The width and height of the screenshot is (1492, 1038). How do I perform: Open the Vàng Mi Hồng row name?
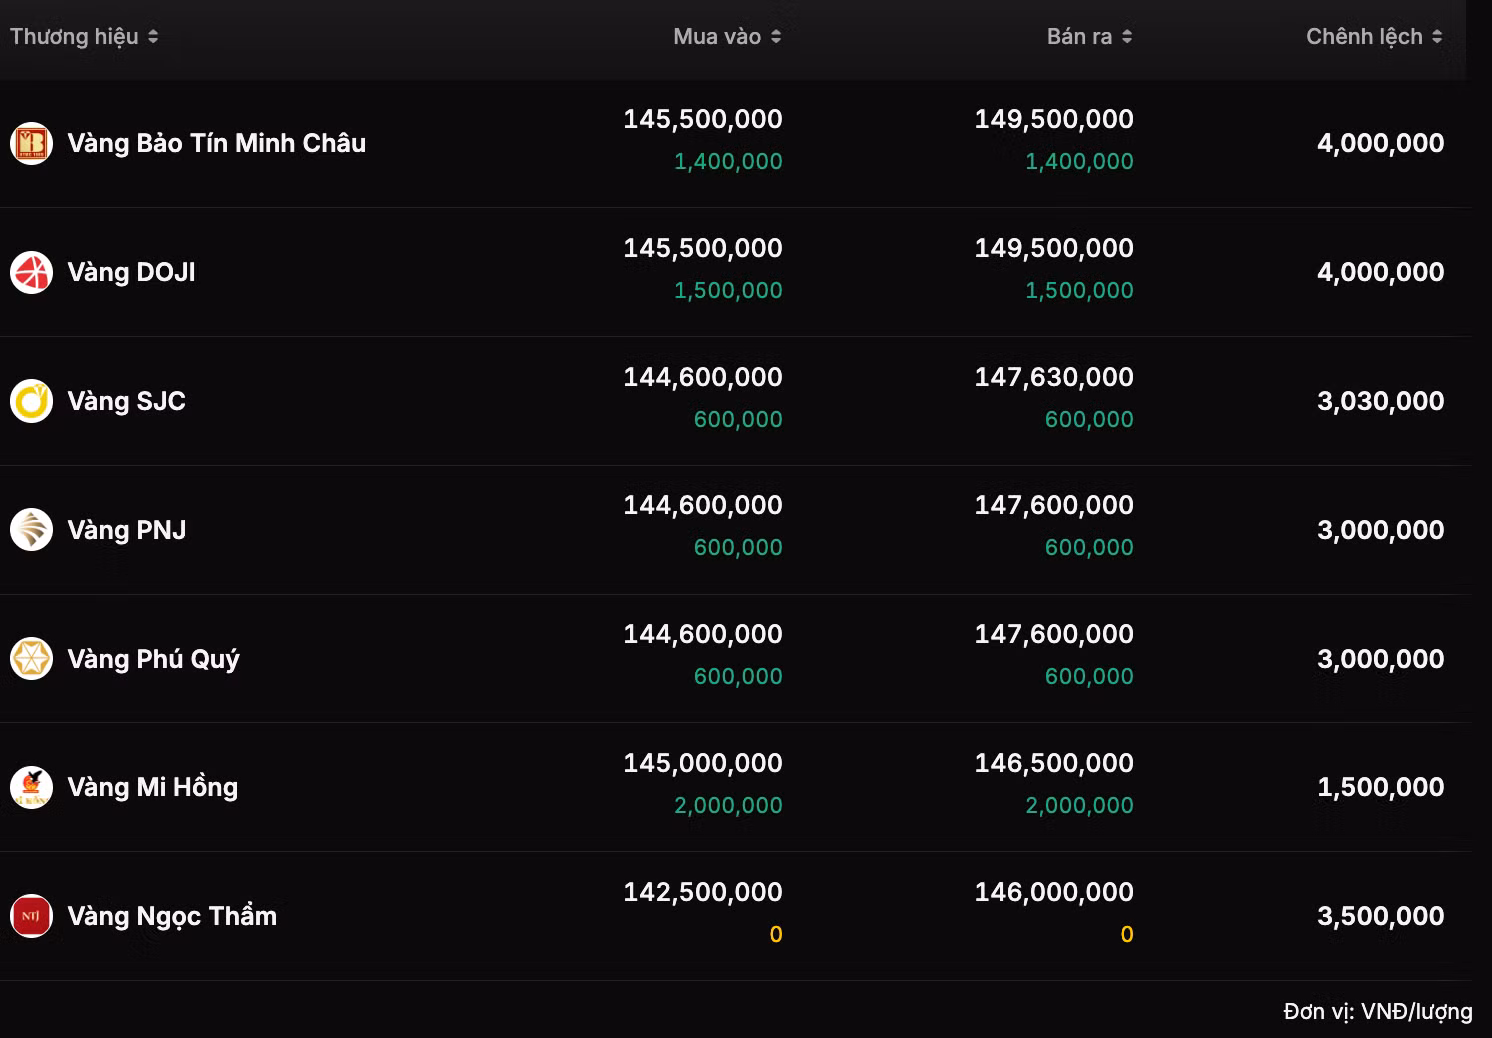click(152, 787)
